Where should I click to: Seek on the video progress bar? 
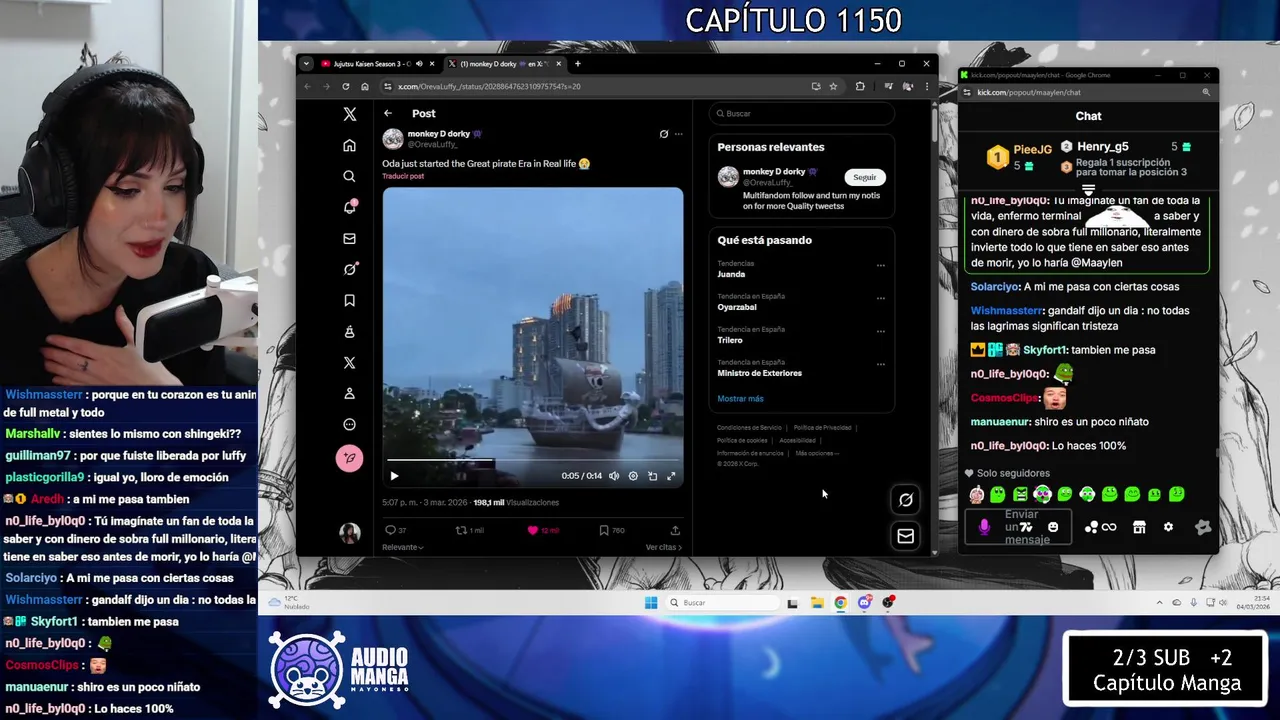pos(532,461)
